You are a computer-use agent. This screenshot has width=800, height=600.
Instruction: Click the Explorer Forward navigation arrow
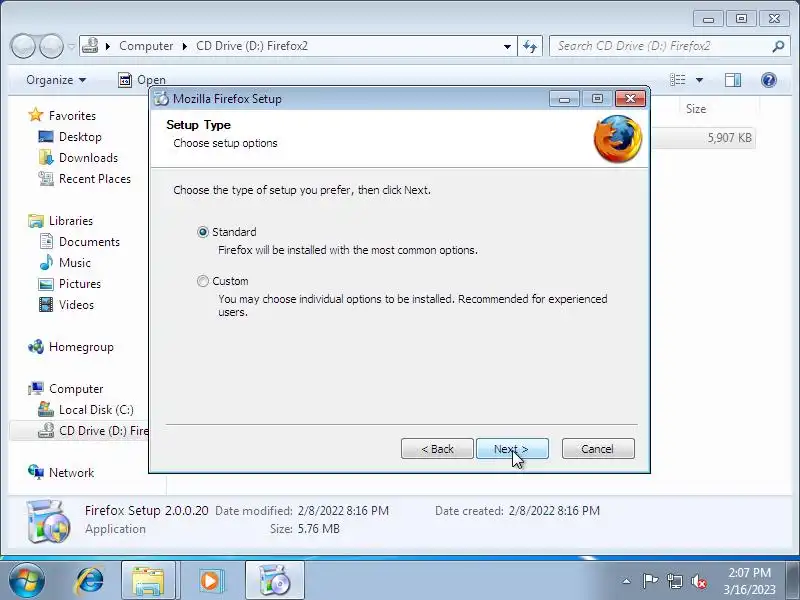52,46
